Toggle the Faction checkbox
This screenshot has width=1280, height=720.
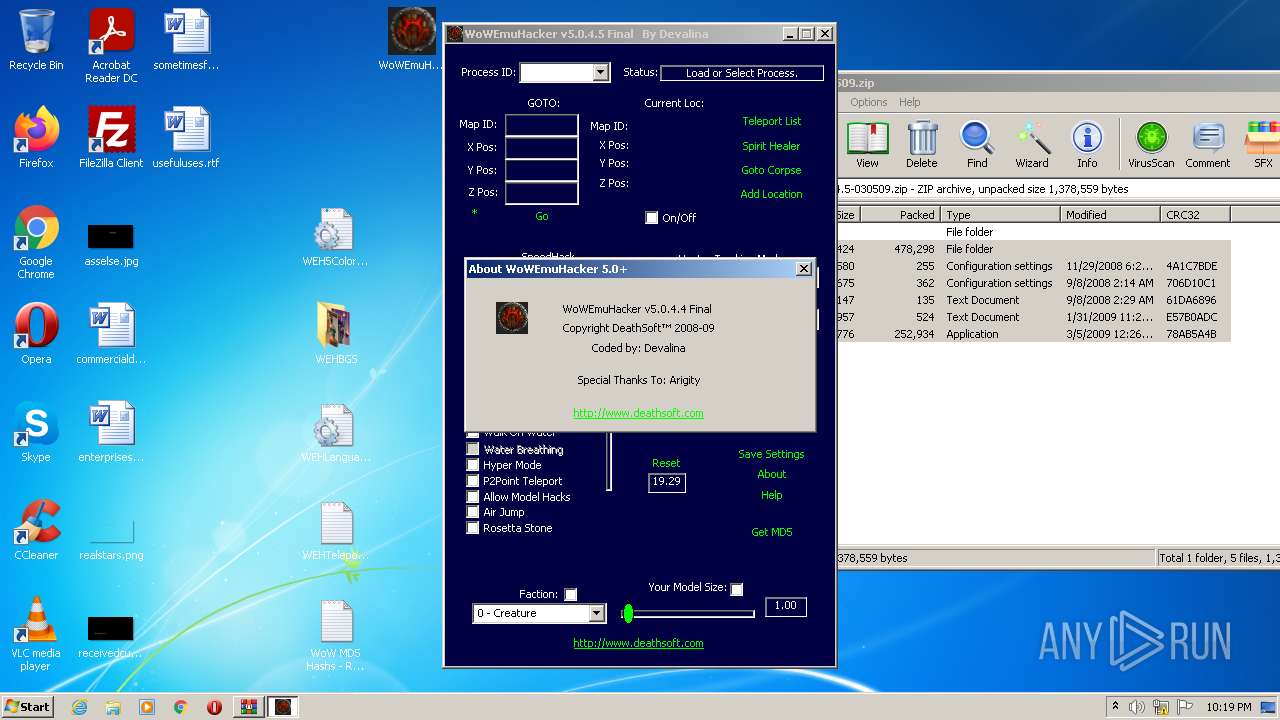570,595
